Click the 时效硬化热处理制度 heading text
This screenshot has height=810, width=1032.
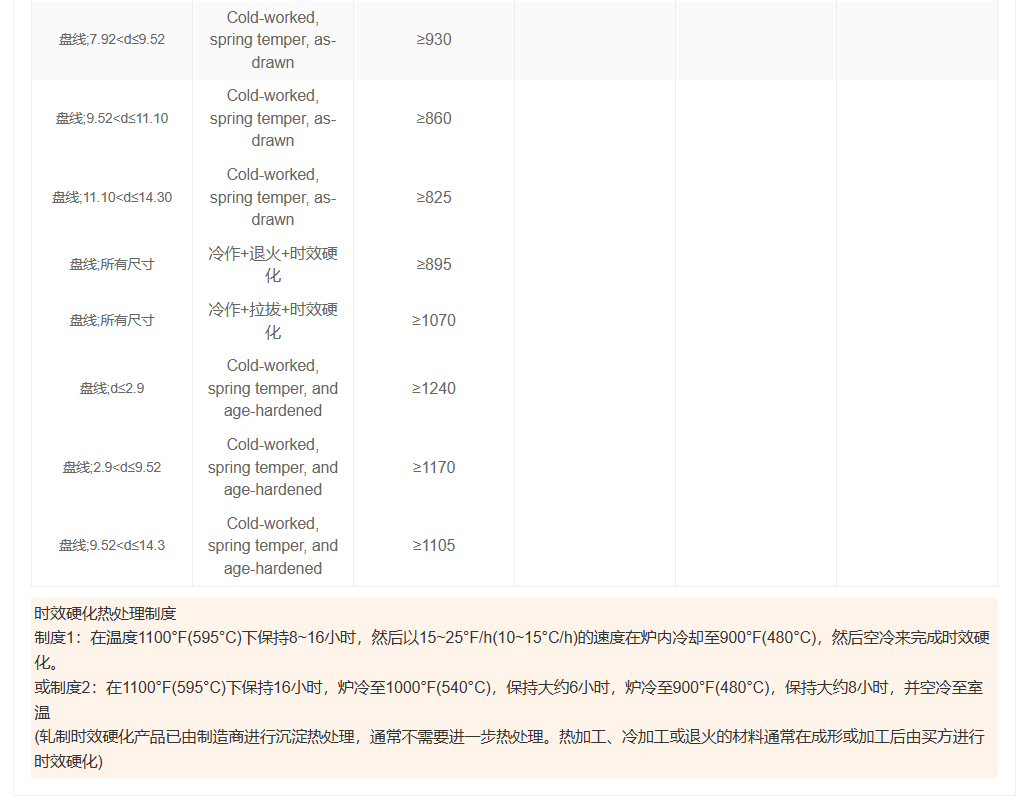tap(106, 613)
